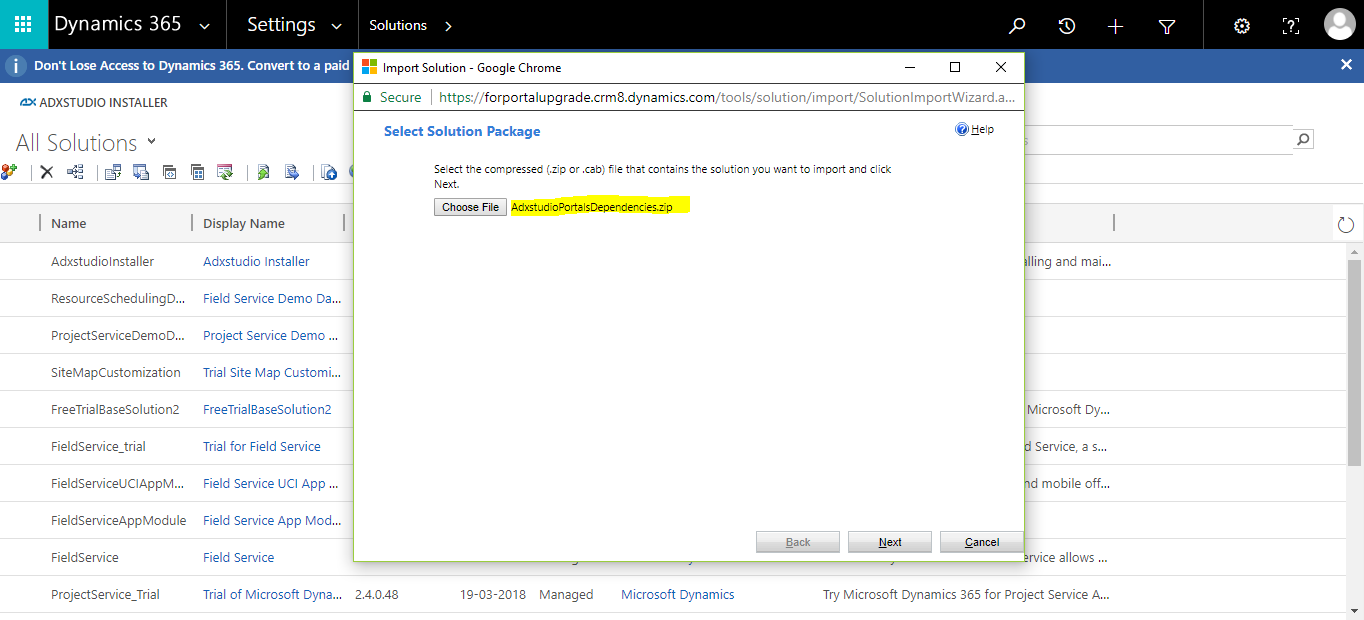Expand the Settings navigation dropdown
This screenshot has width=1364, height=620.
(337, 26)
